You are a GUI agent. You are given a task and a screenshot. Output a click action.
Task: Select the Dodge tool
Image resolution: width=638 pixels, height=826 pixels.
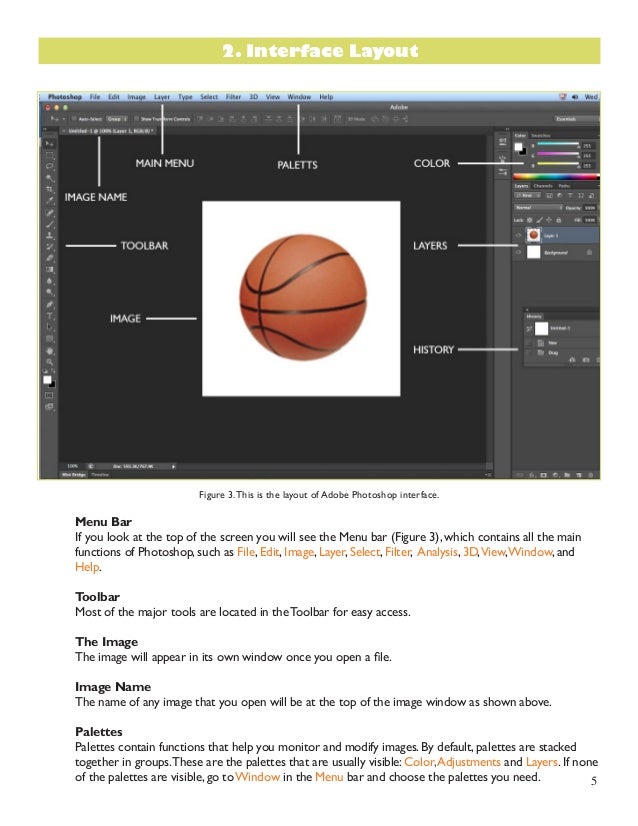49,292
